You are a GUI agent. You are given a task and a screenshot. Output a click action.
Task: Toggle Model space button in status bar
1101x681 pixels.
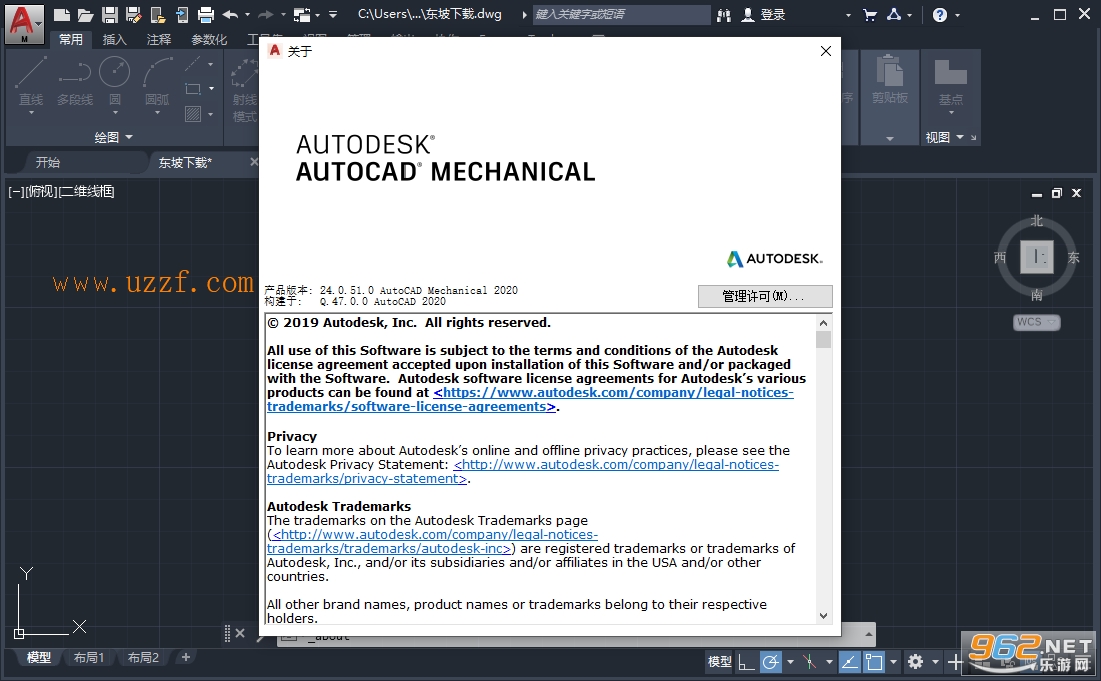coord(720,661)
